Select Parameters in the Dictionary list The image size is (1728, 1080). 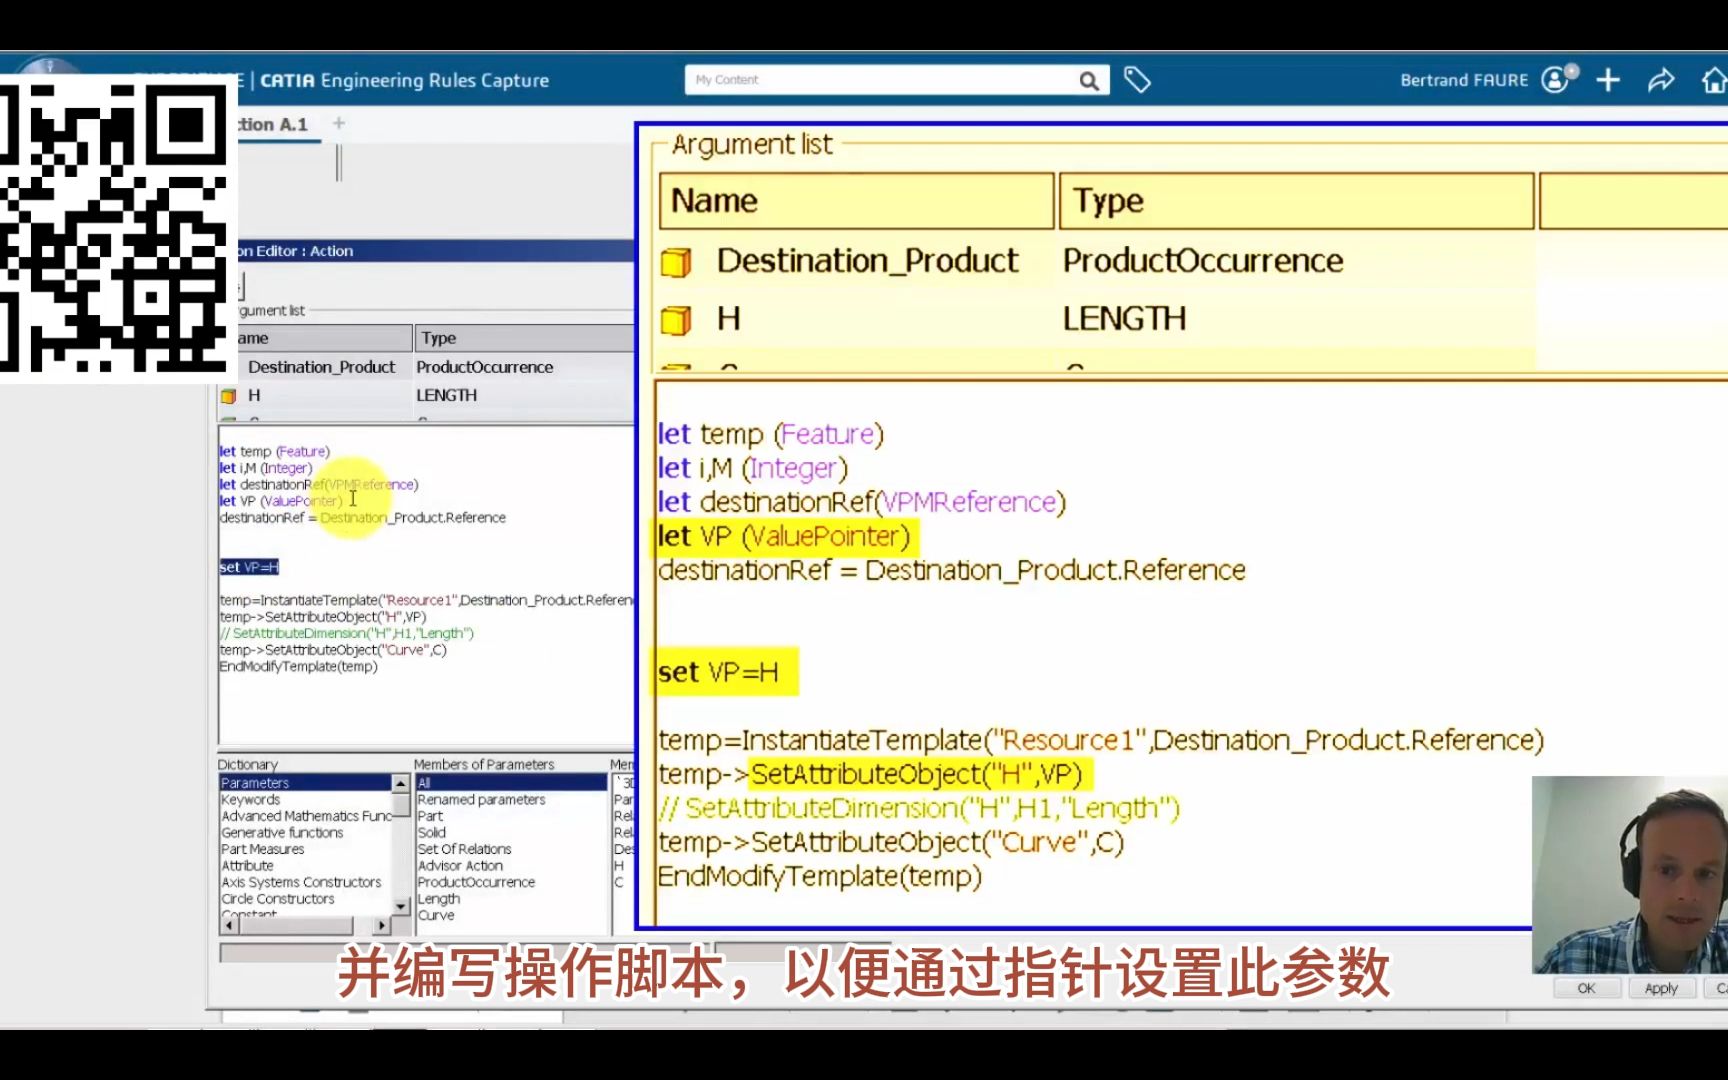(x=305, y=783)
